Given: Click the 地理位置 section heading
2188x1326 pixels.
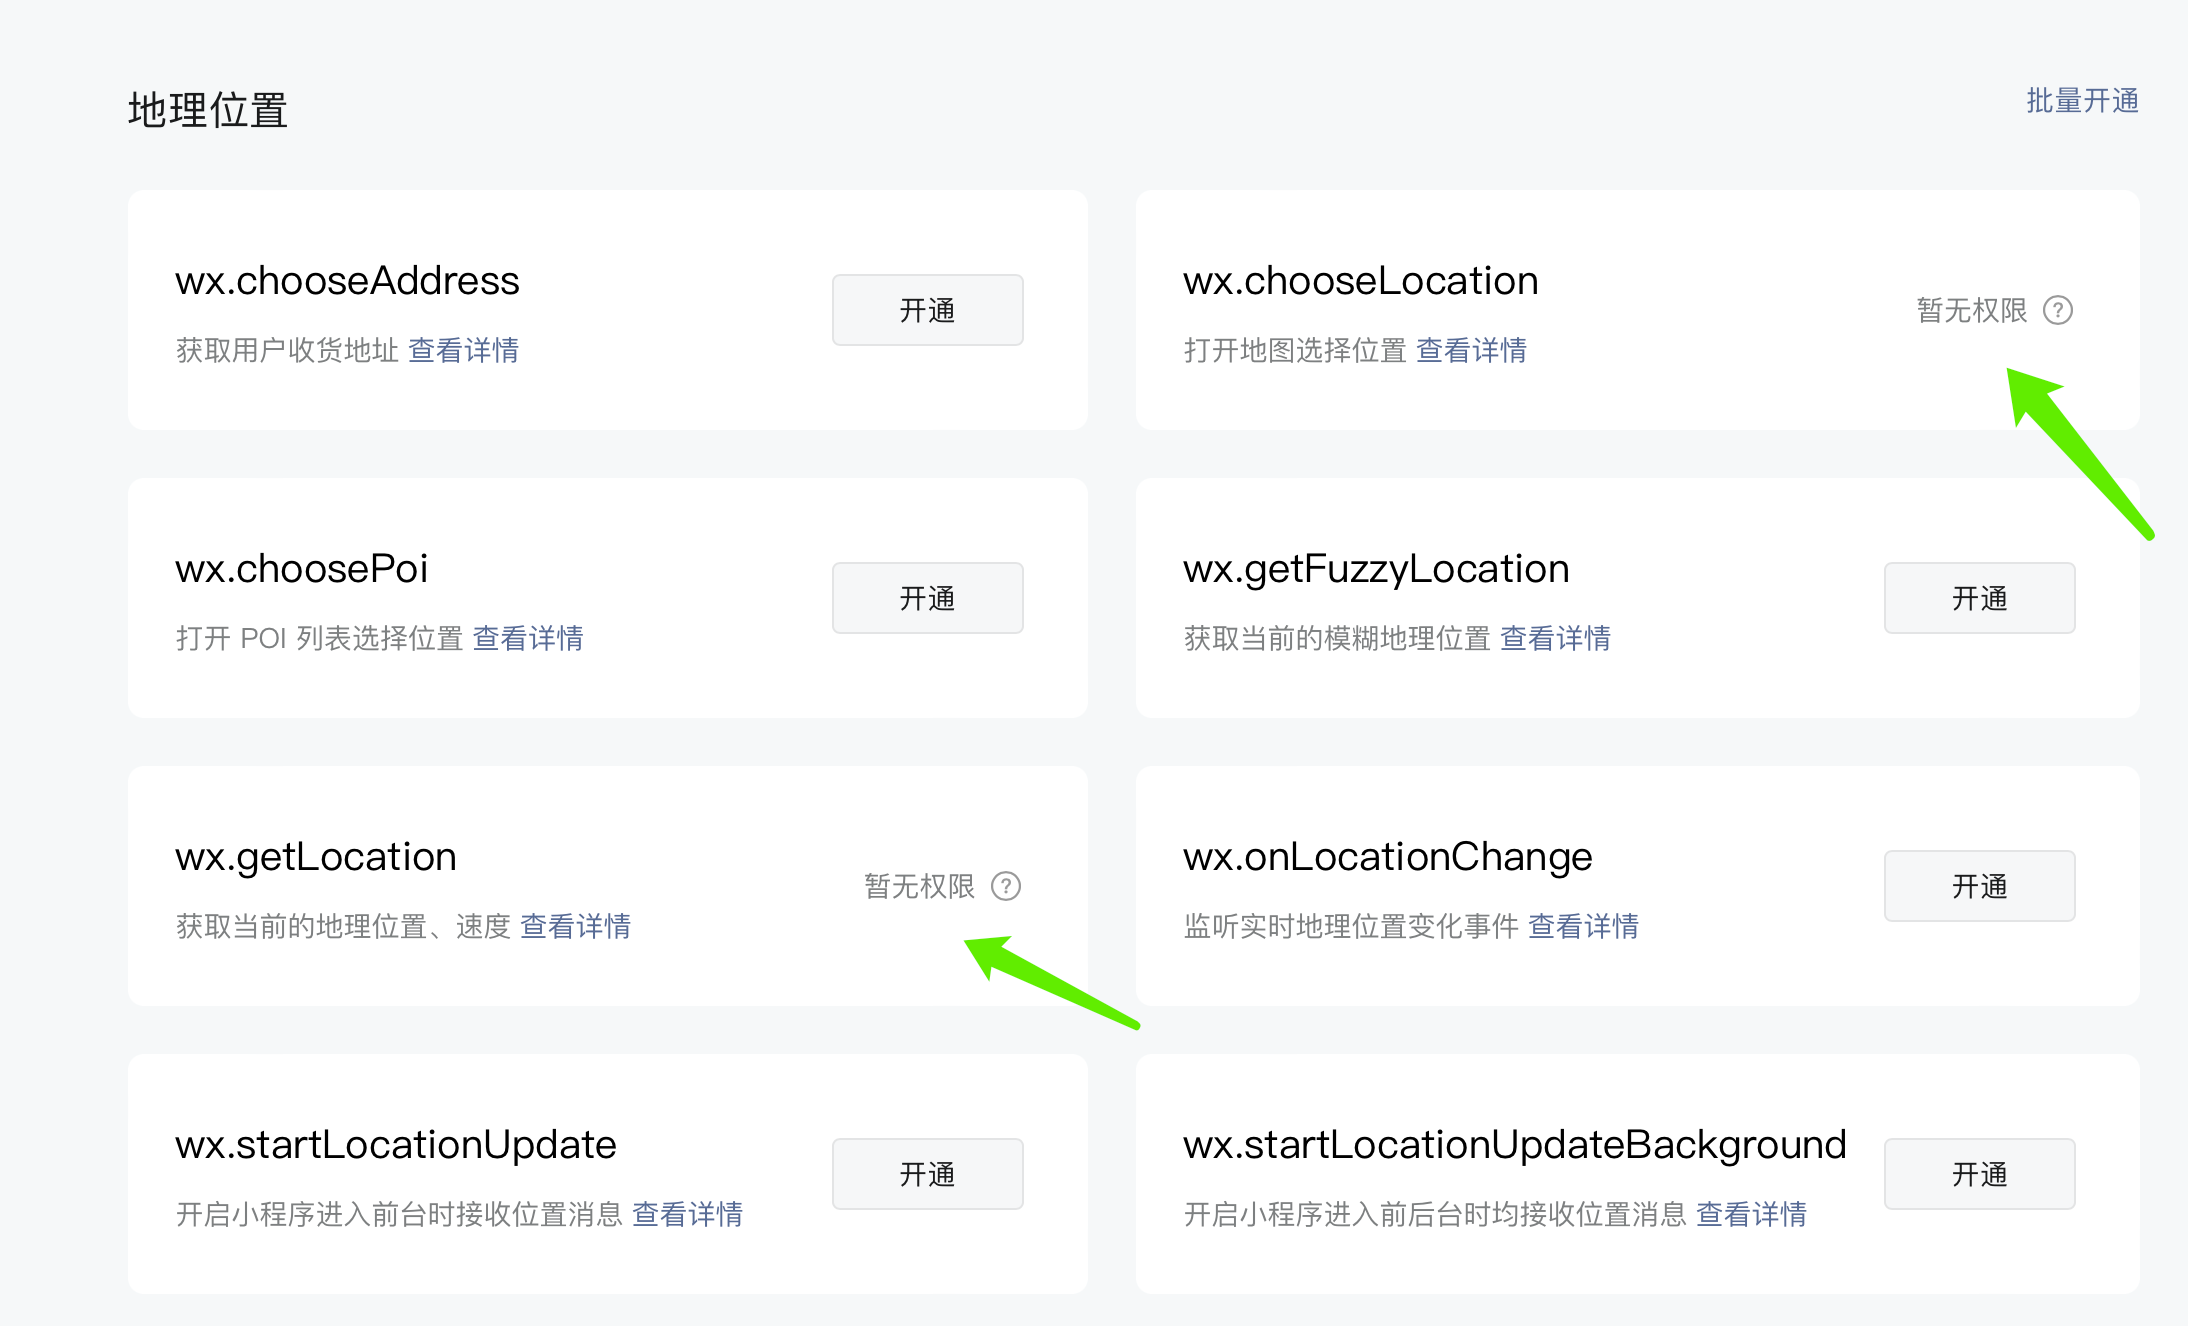Looking at the screenshot, I should (208, 110).
